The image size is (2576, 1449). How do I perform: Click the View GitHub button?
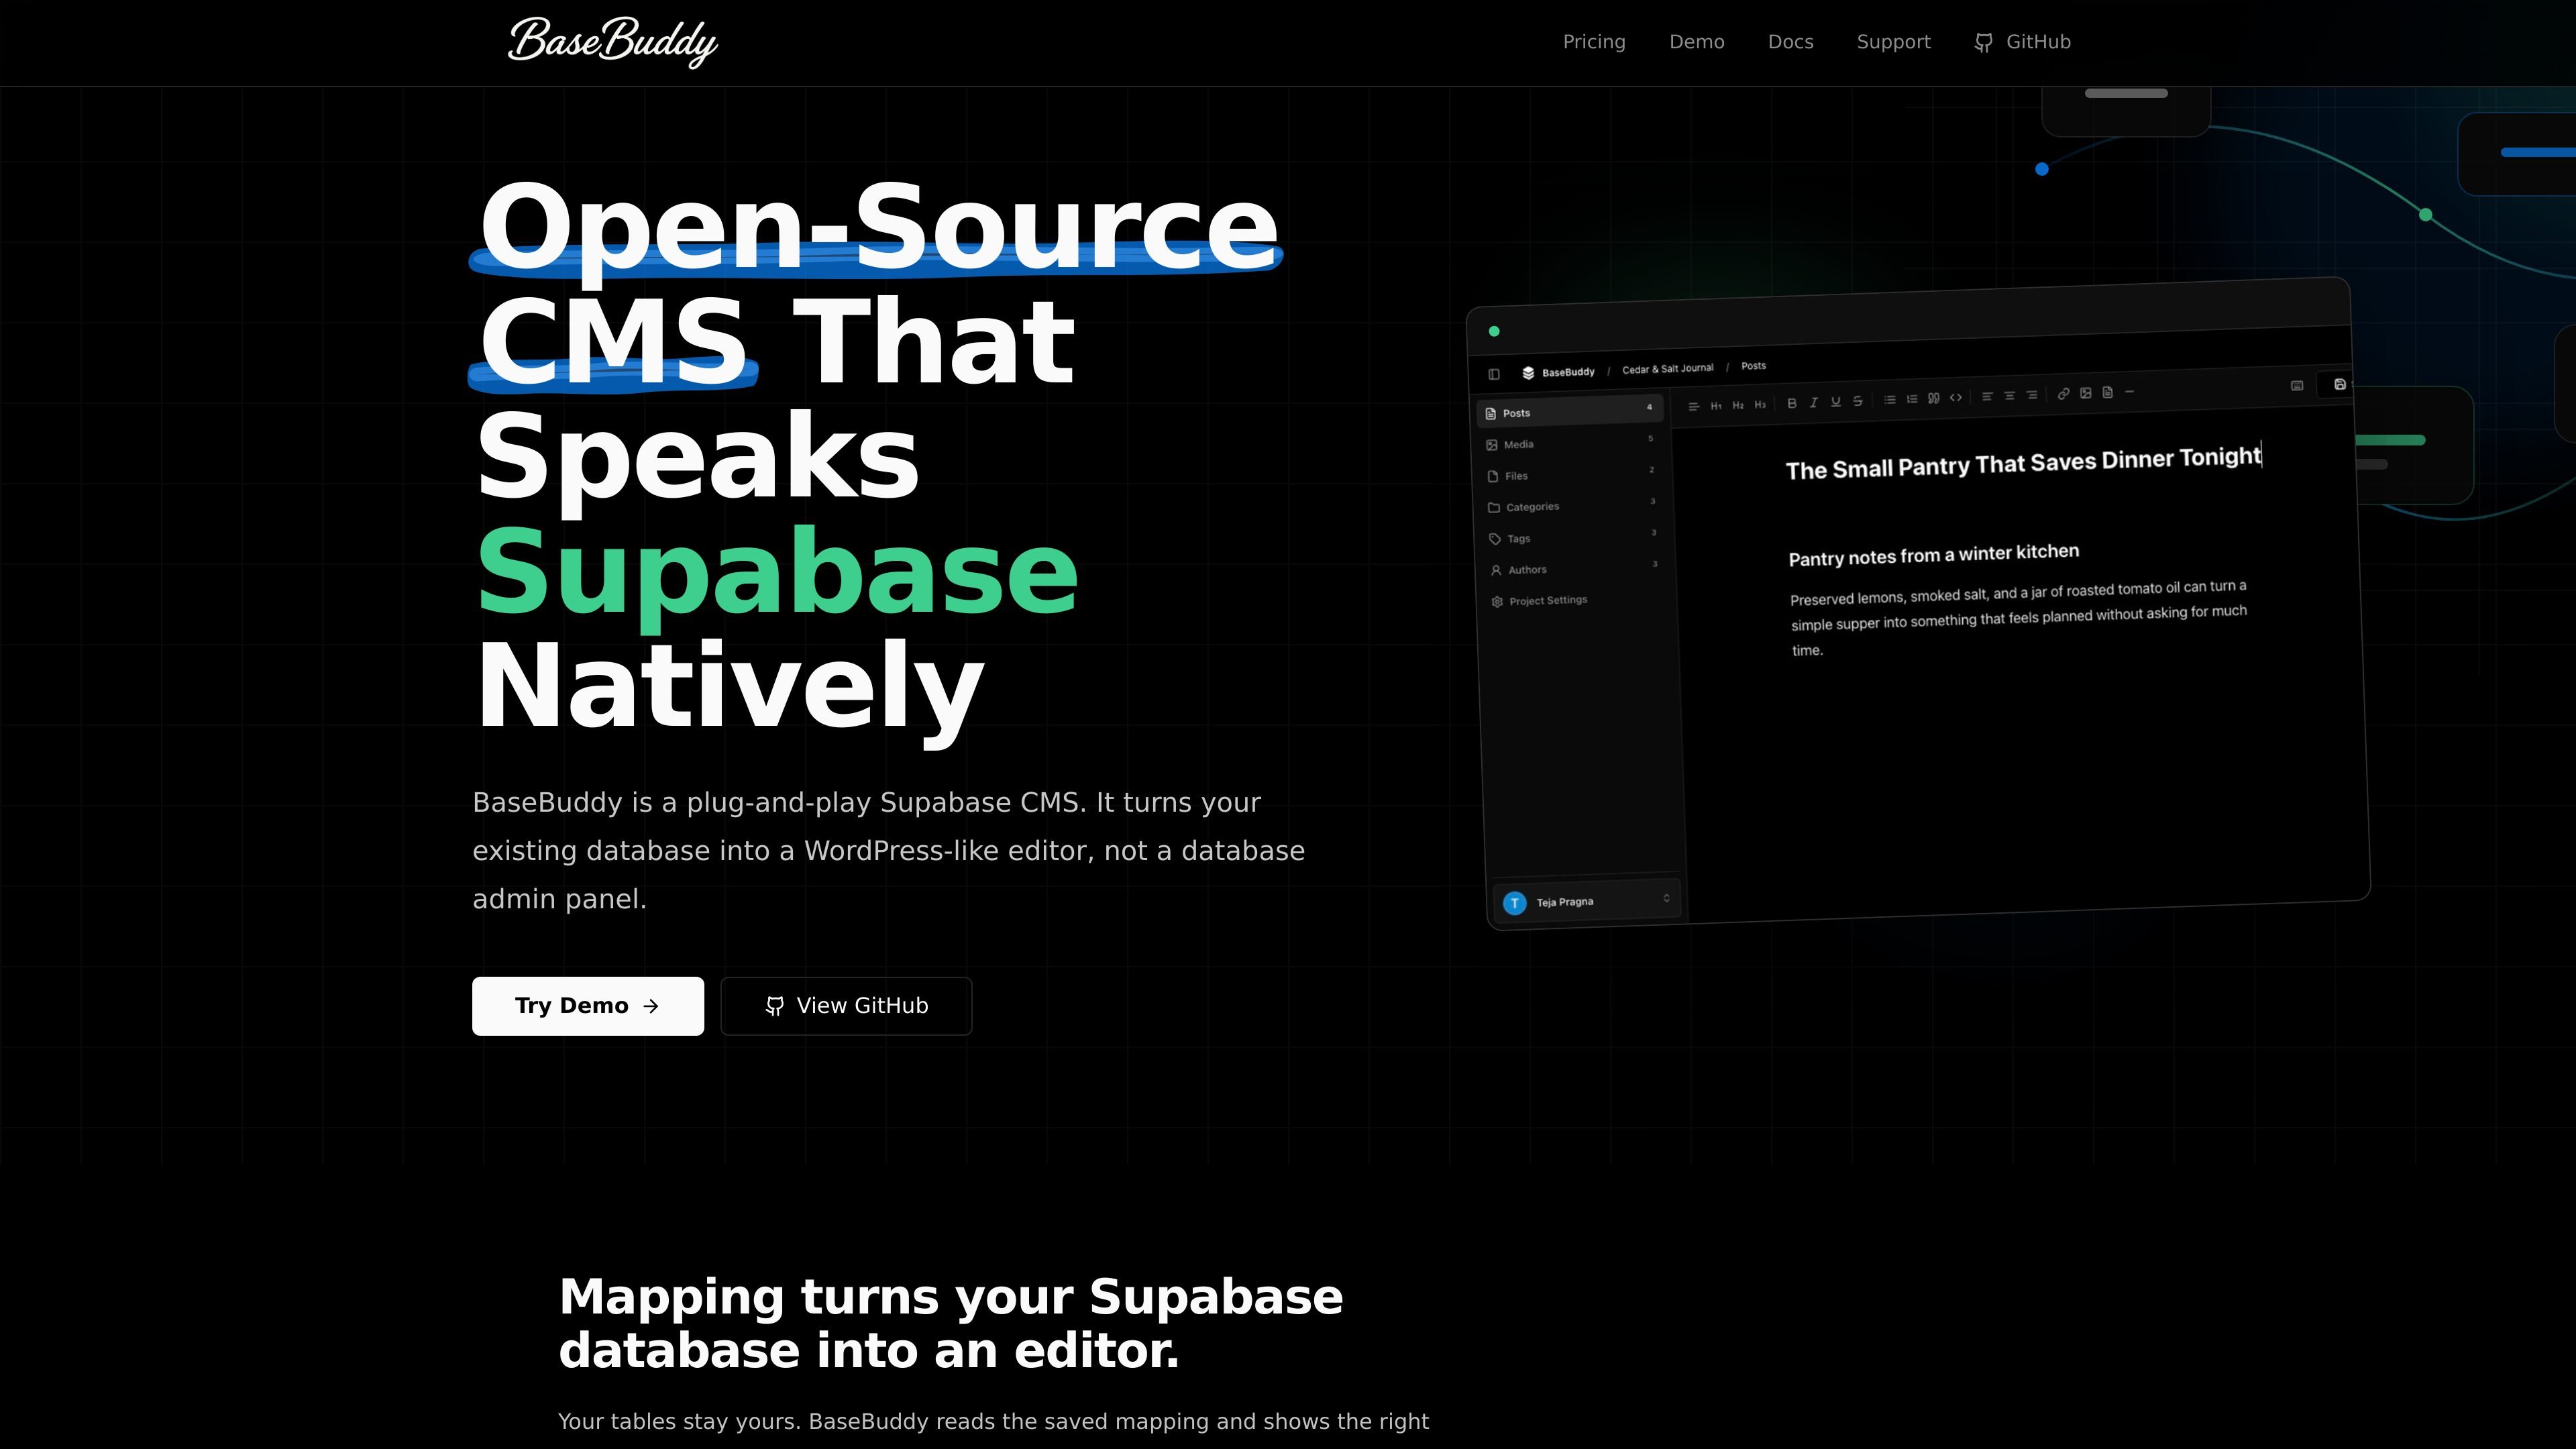846,1006
